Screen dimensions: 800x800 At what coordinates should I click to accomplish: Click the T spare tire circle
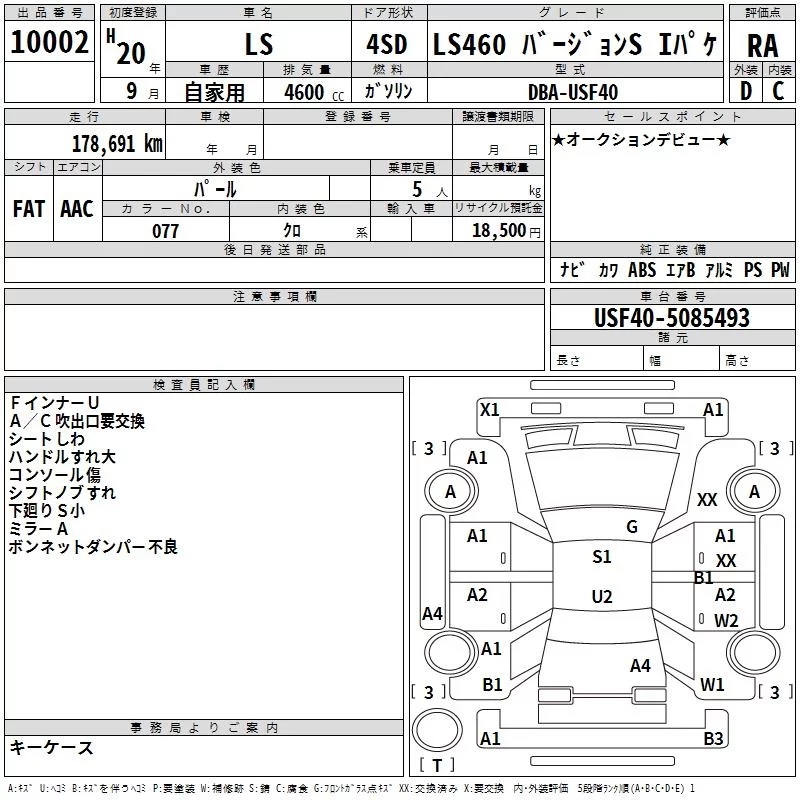(437, 730)
